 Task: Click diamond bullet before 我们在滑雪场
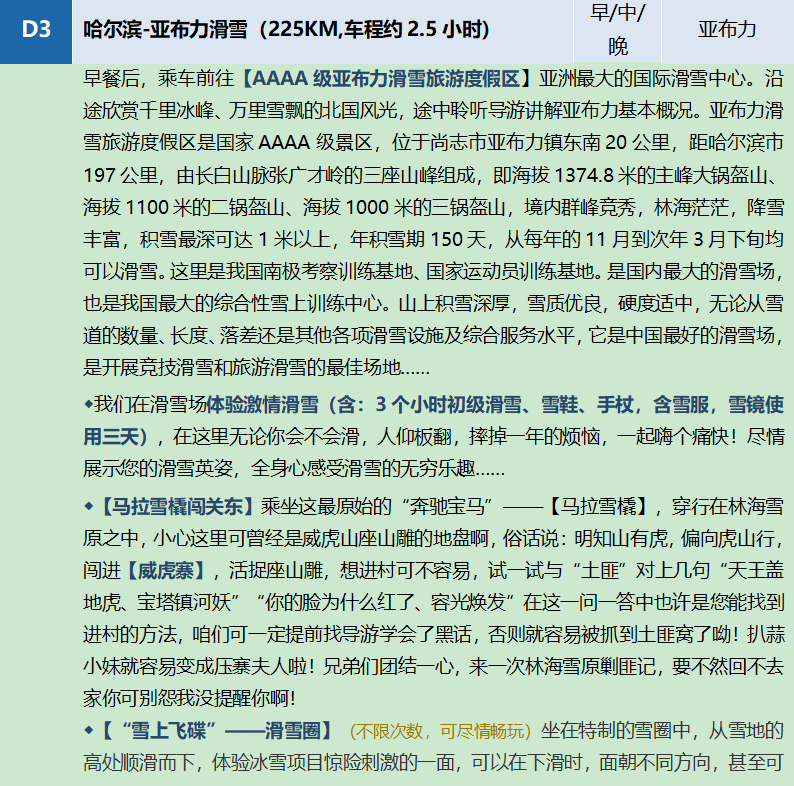coord(88,405)
